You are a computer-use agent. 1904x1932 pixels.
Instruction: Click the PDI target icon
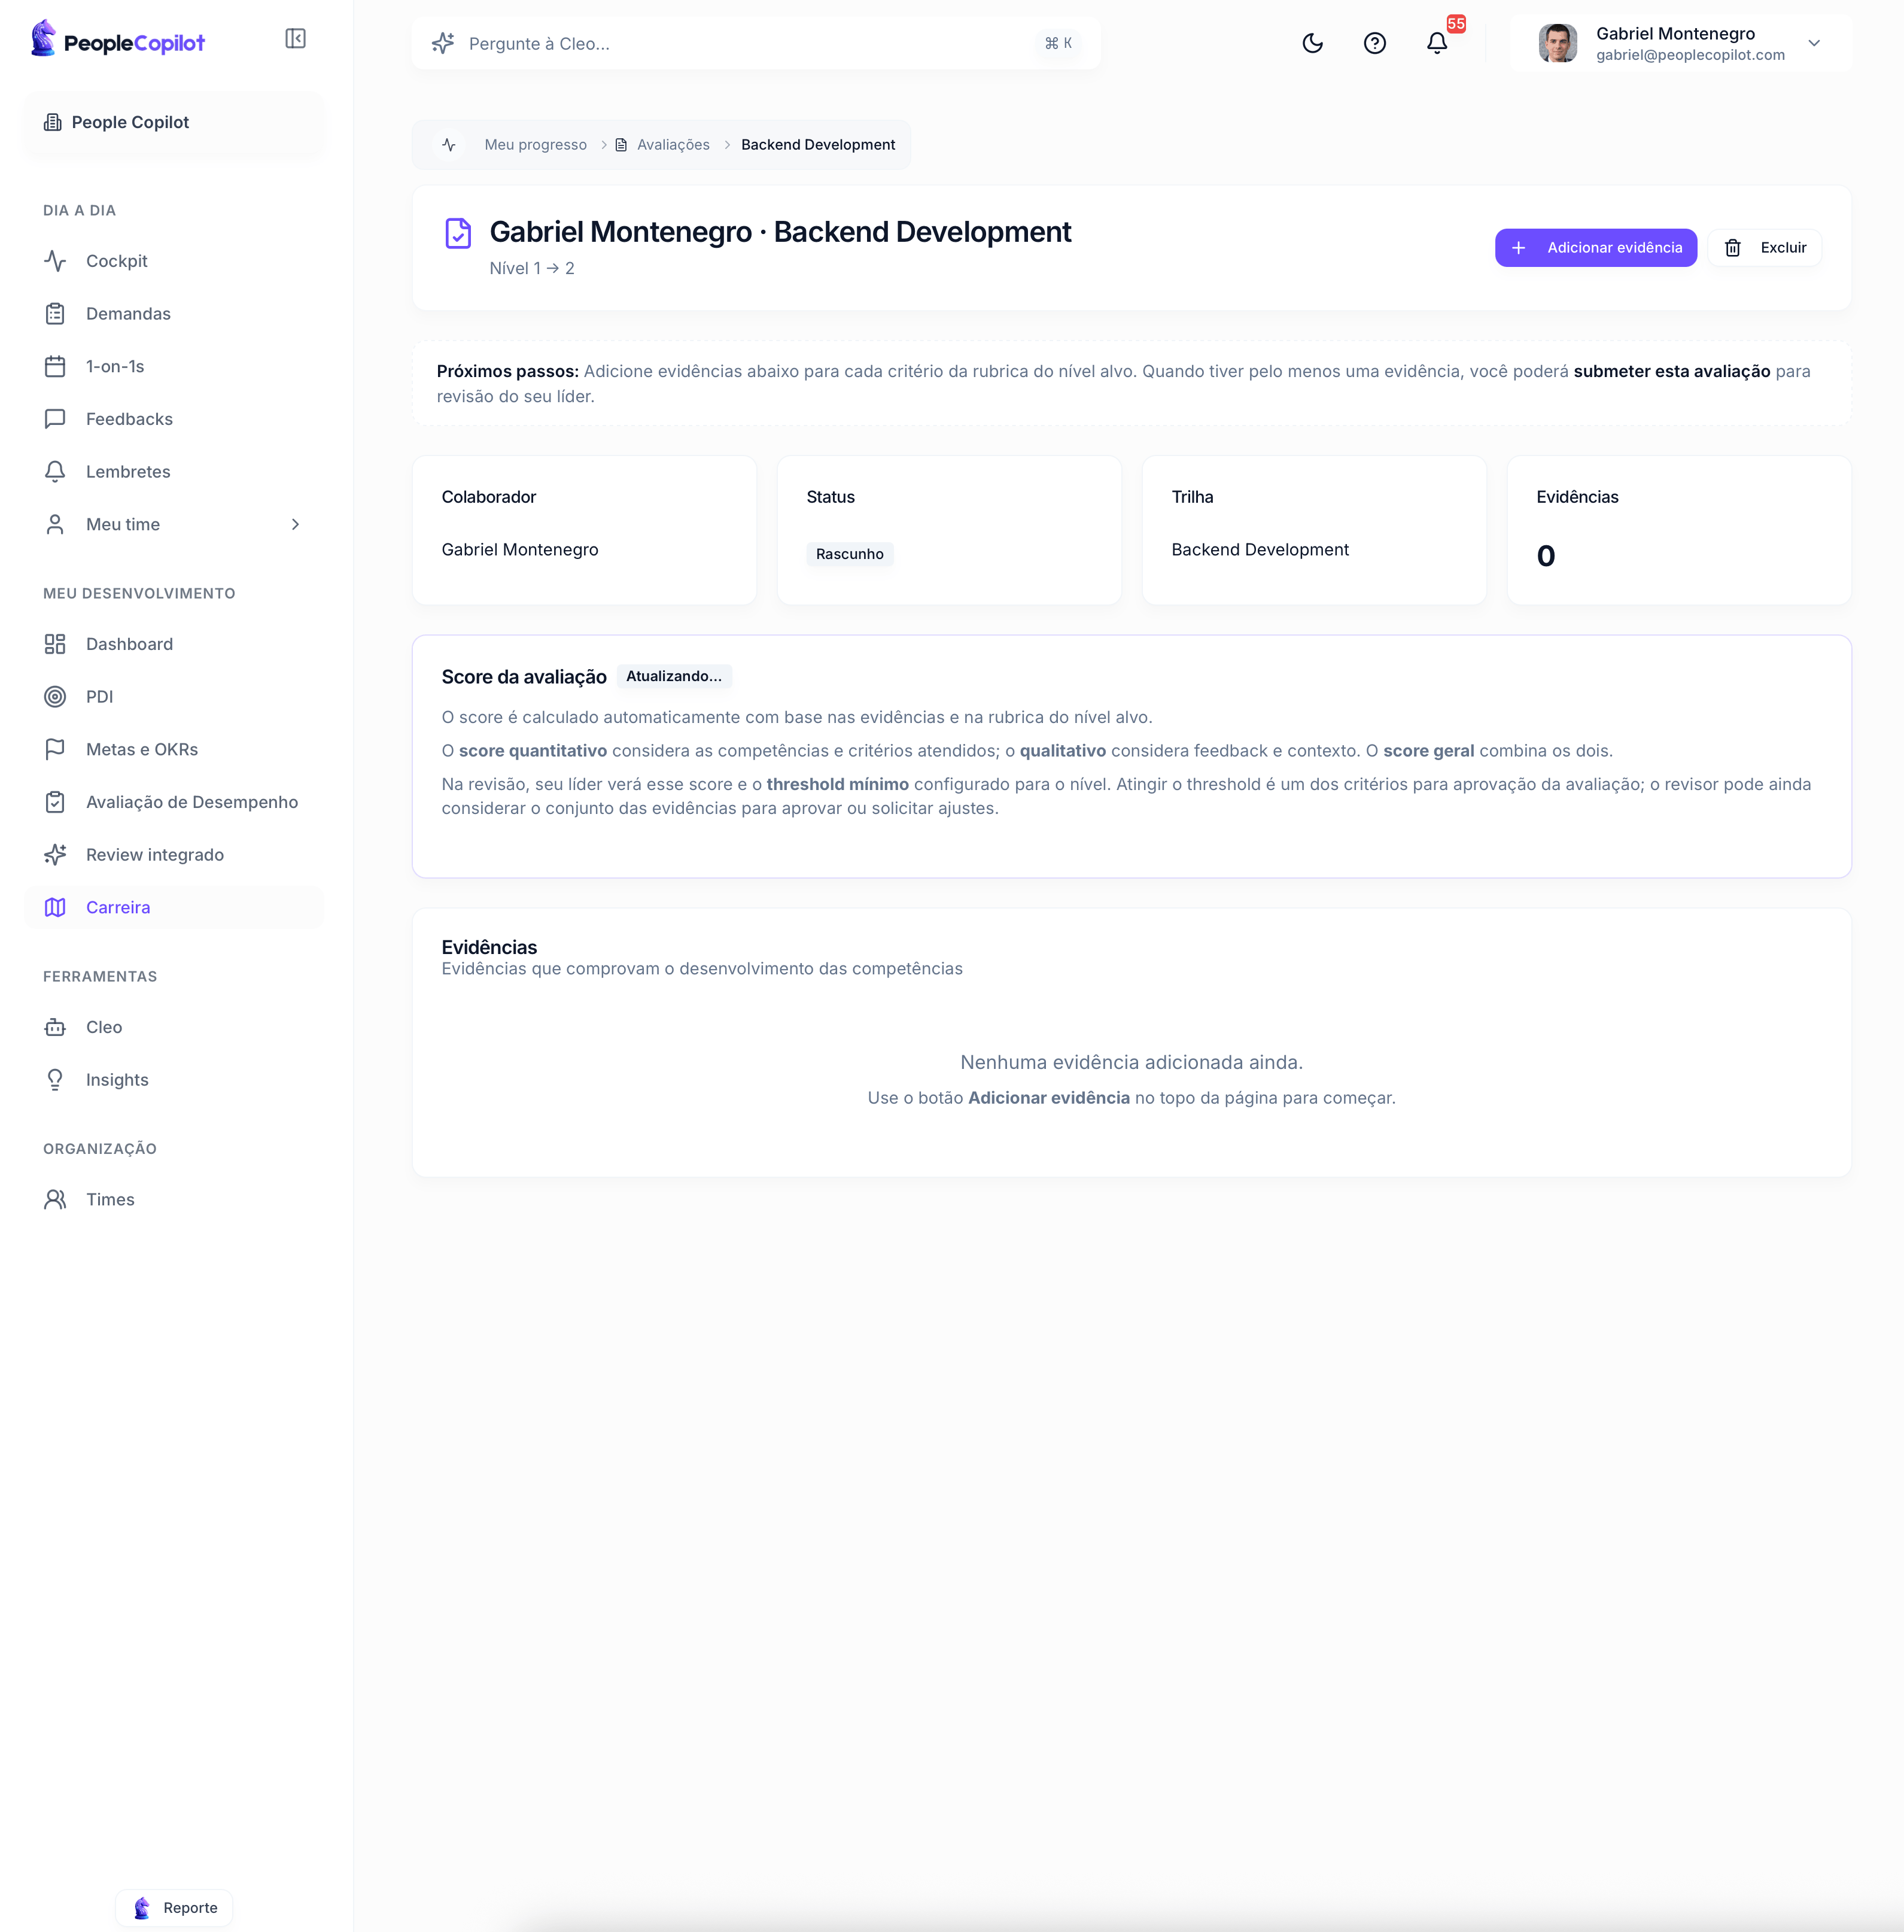55,697
